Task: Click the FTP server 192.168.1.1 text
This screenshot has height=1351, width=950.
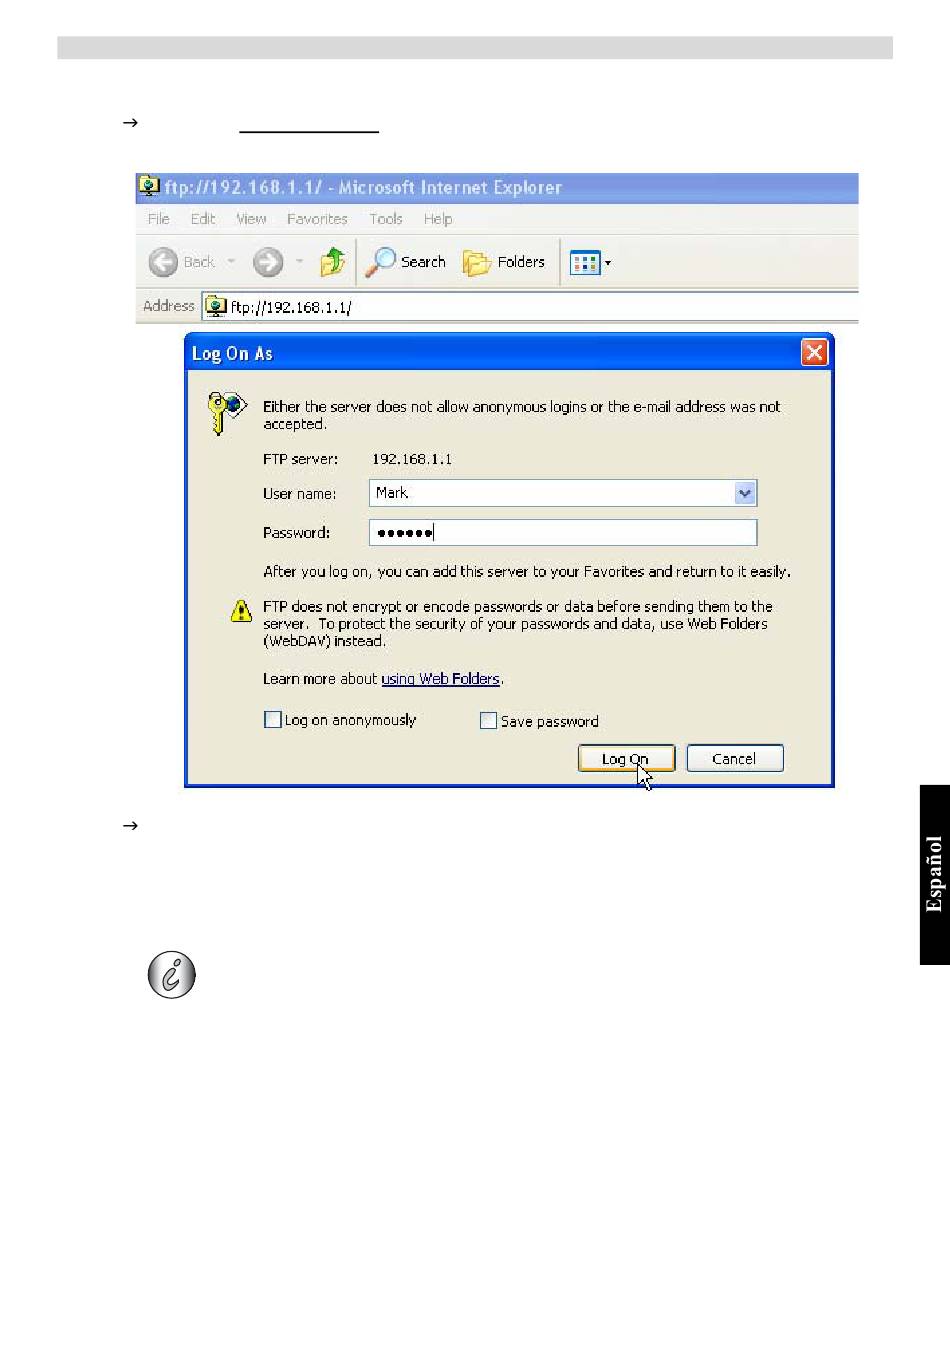Action: [x=412, y=459]
